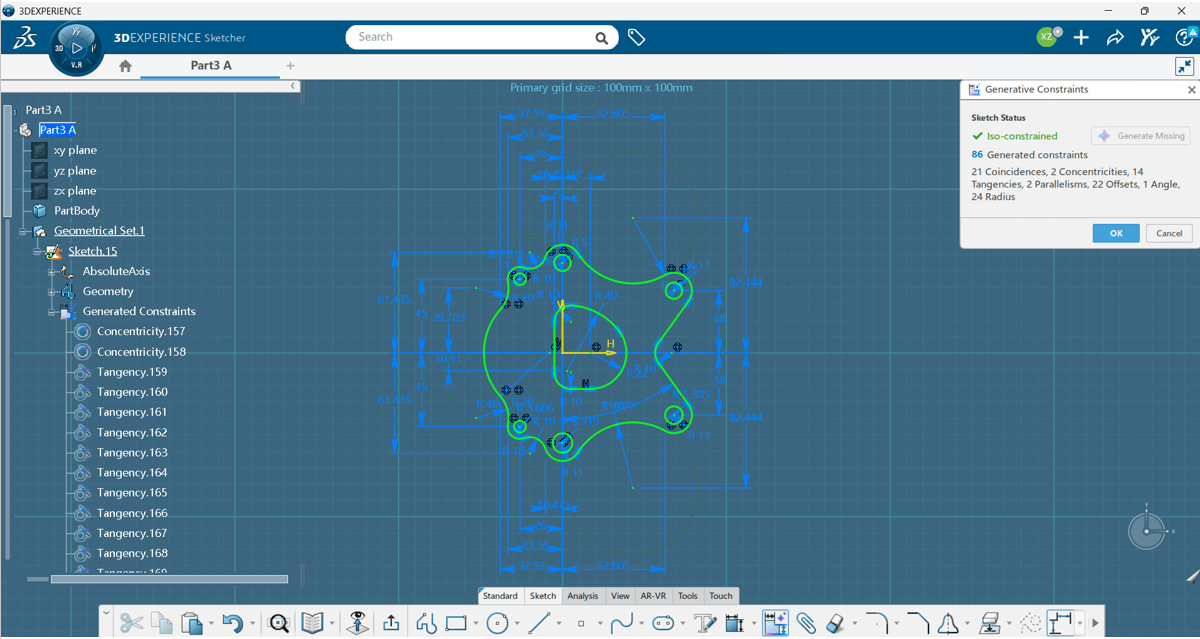1200x639 pixels.
Task: Select the Cut tool in the Standard toolbar
Action: 130,622
